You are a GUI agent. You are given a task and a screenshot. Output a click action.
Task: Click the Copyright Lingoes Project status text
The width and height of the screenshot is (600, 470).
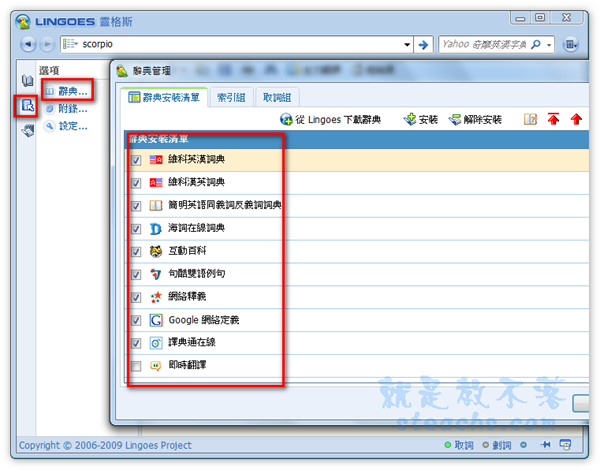105,445
